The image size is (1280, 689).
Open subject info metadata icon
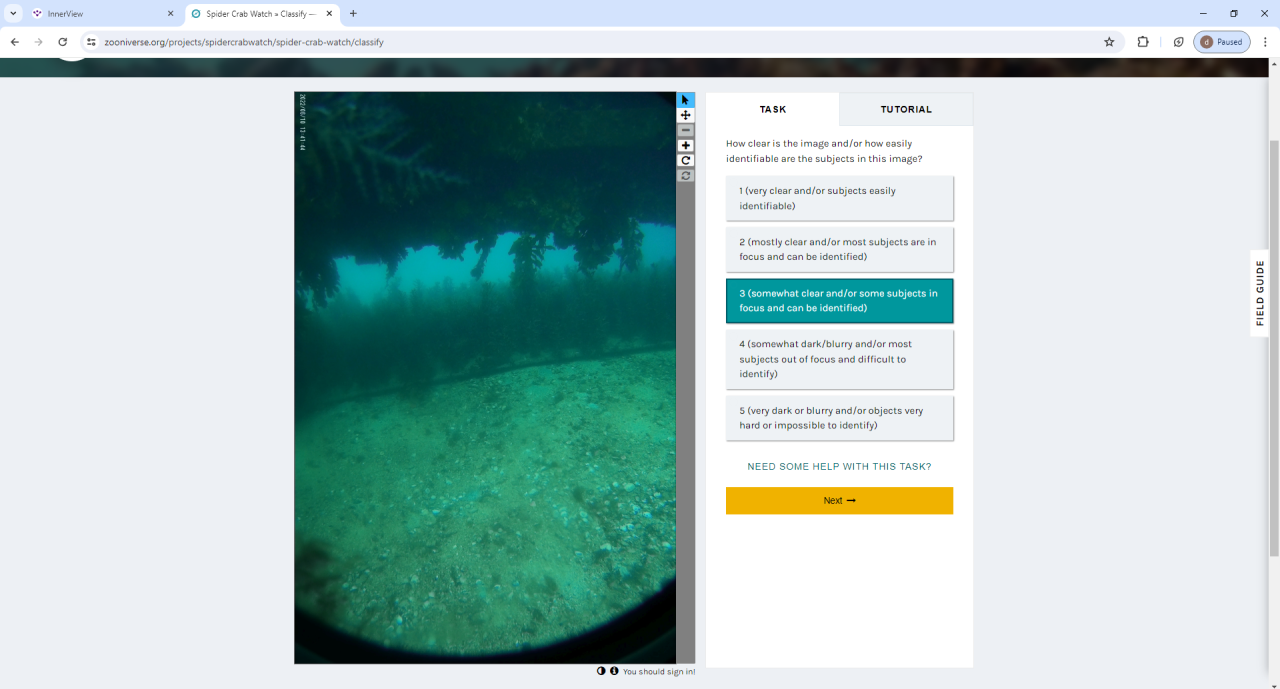[614, 671]
